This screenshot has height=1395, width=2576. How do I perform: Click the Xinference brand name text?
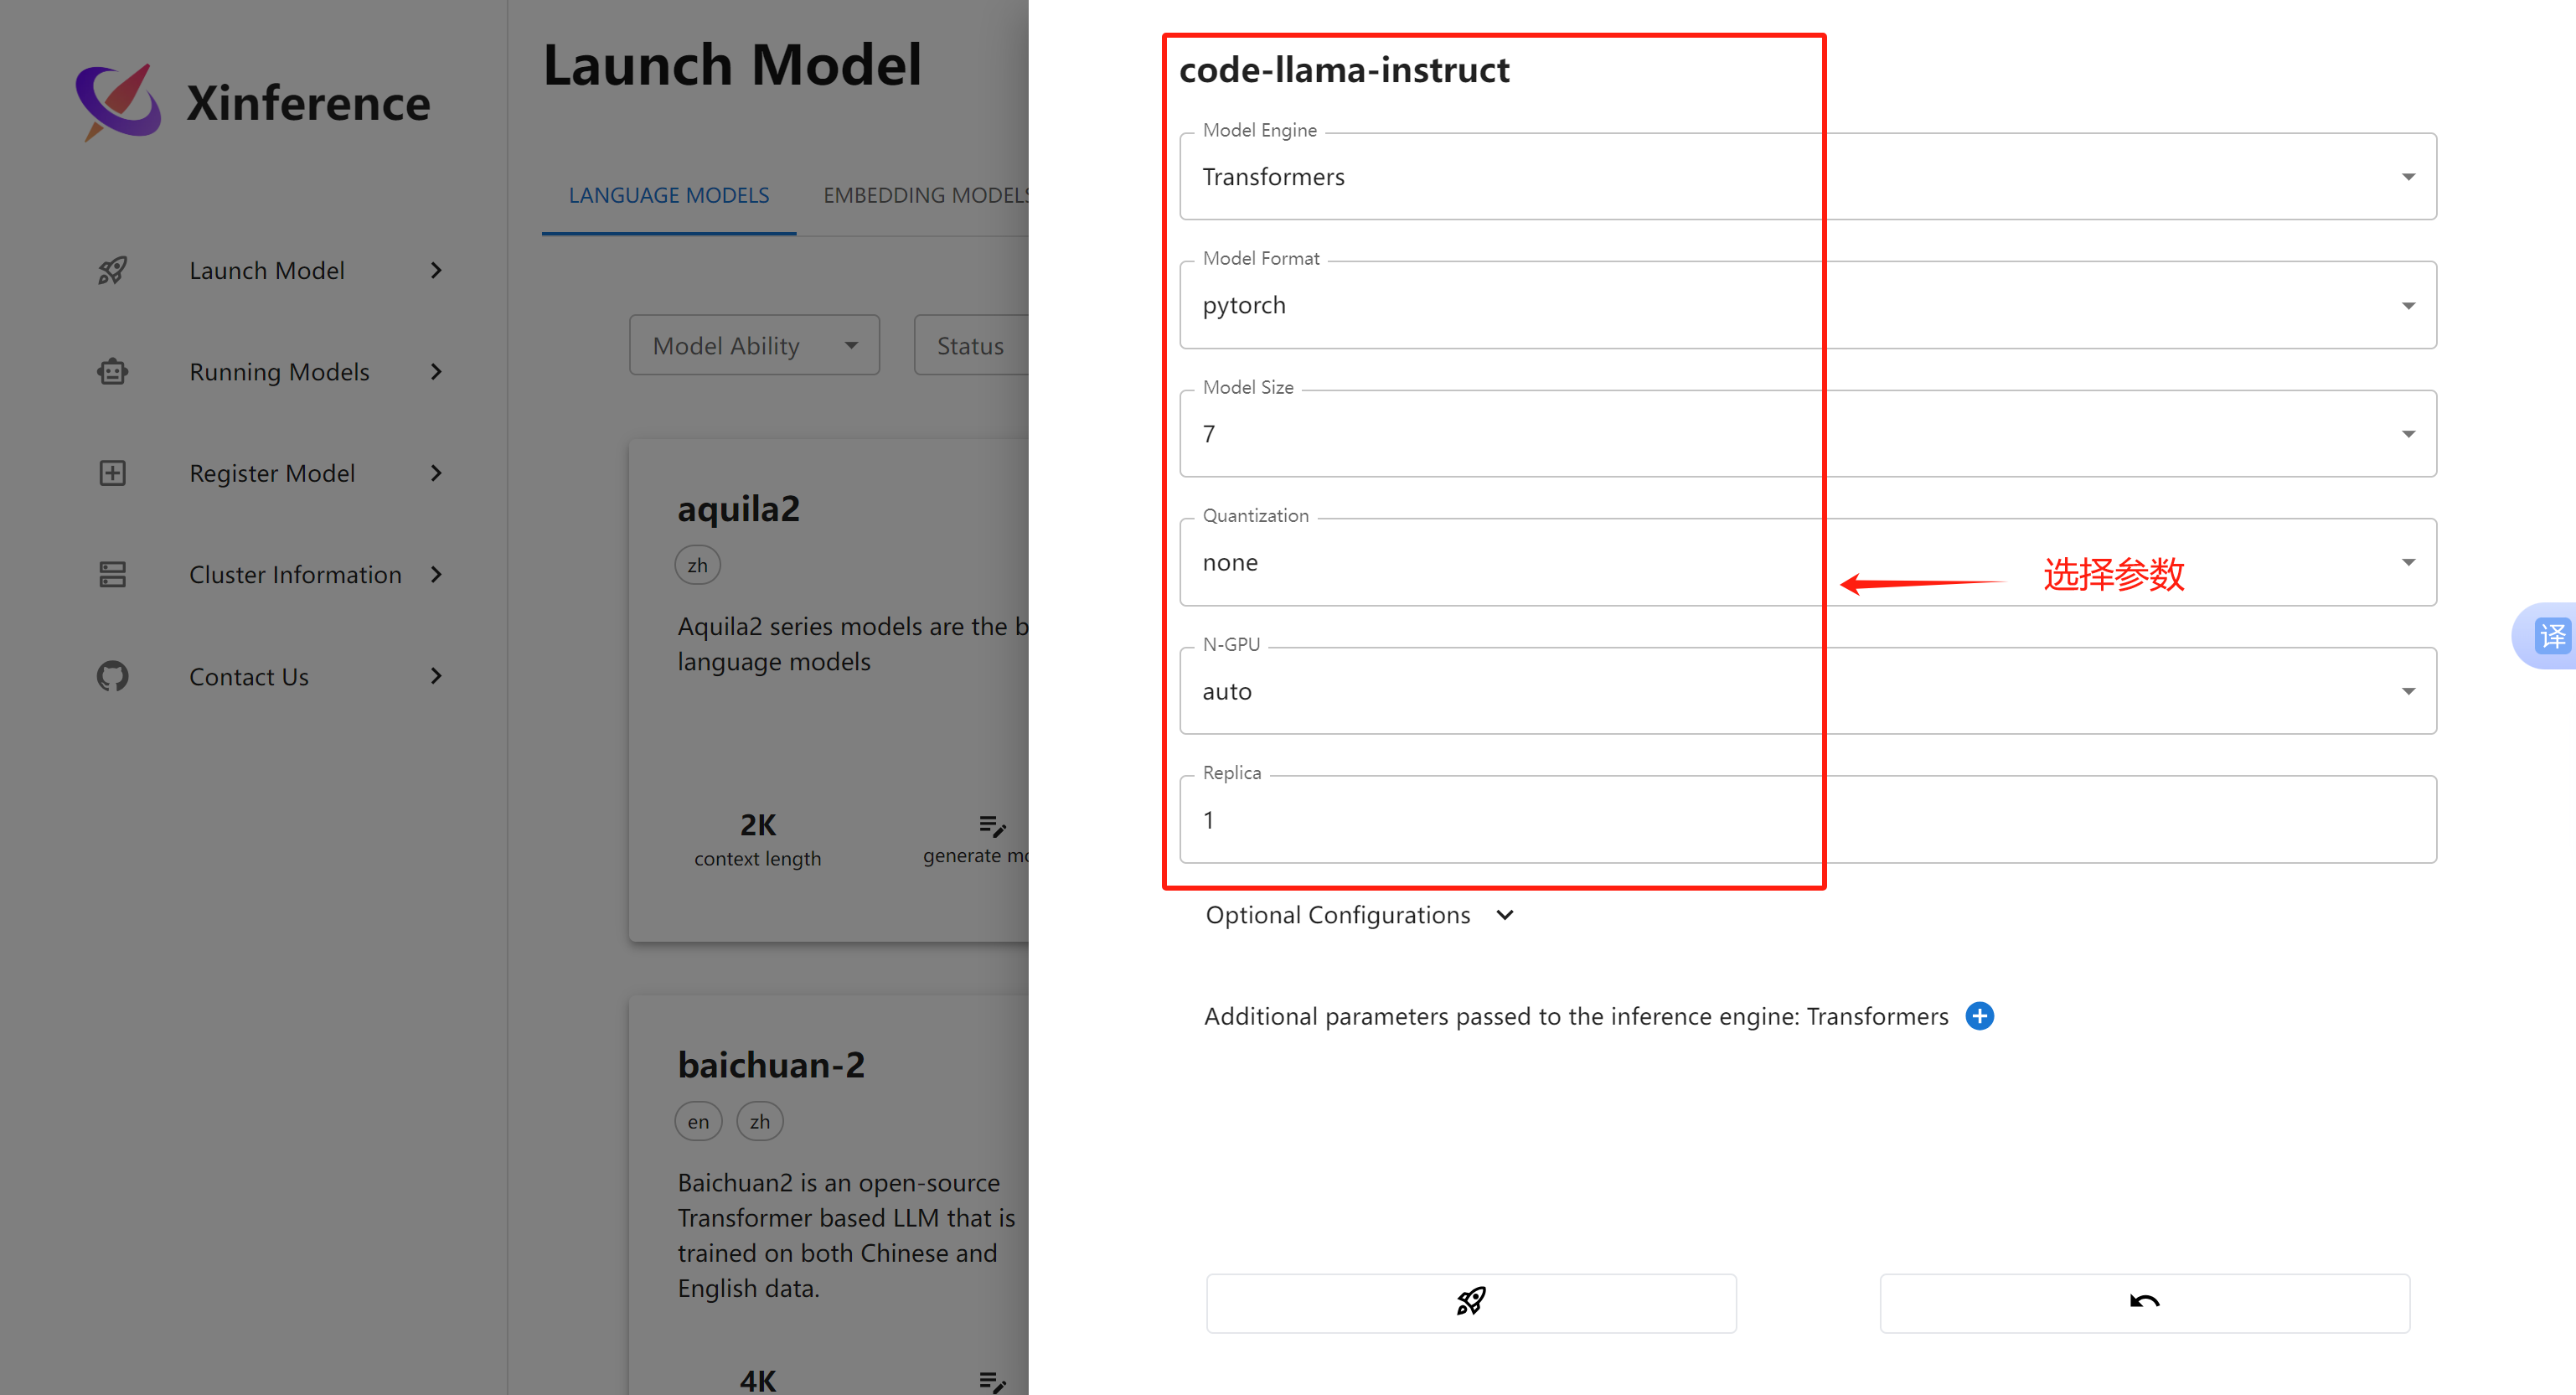(308, 103)
